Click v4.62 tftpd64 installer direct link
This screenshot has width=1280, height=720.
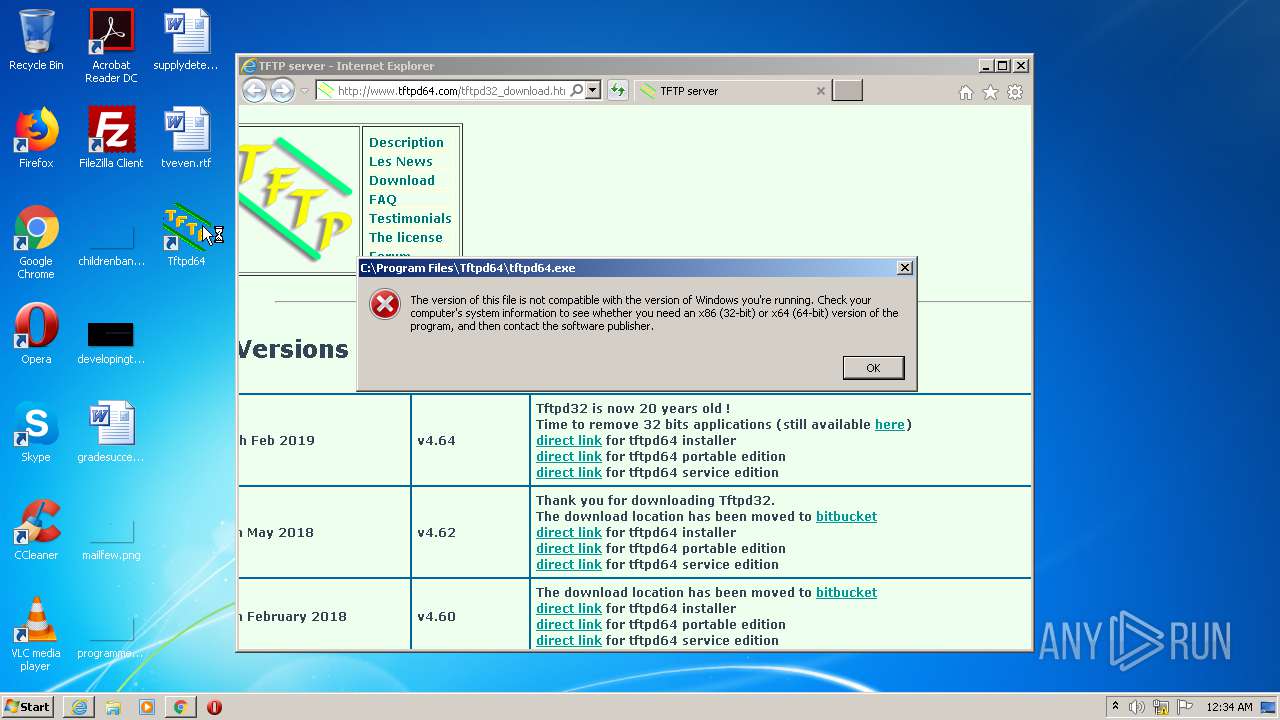point(569,532)
